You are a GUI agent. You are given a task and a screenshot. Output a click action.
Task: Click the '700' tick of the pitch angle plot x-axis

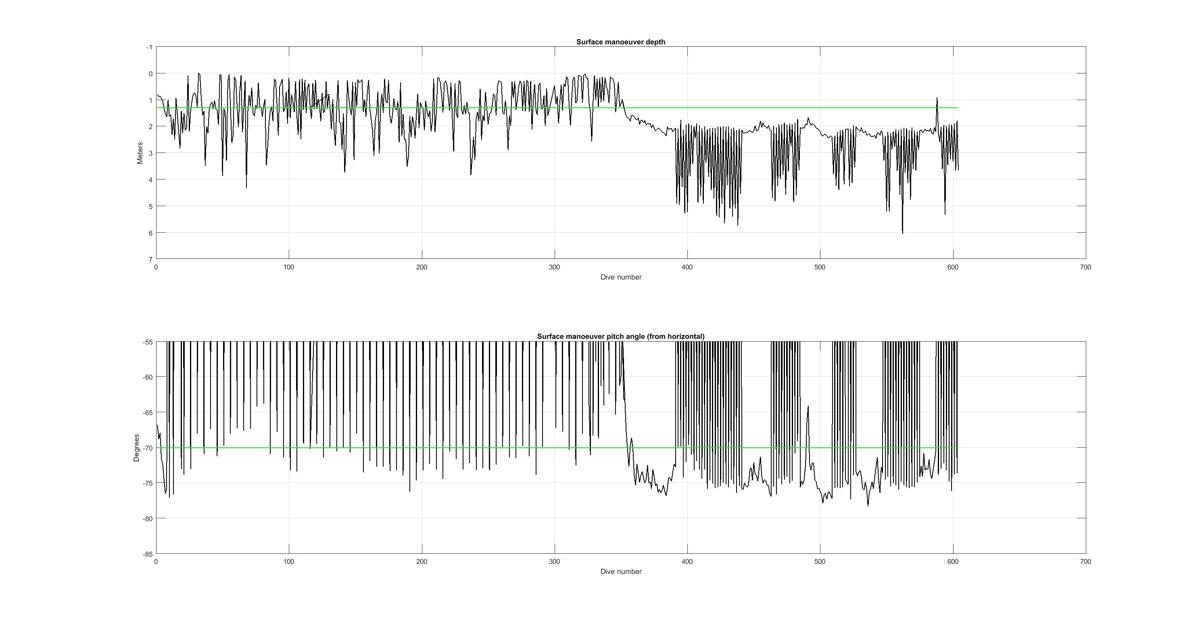coord(1085,562)
